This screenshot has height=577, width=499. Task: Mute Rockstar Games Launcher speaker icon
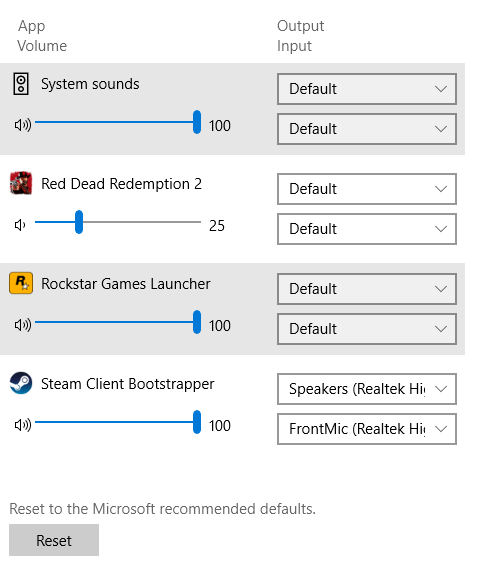(23, 325)
